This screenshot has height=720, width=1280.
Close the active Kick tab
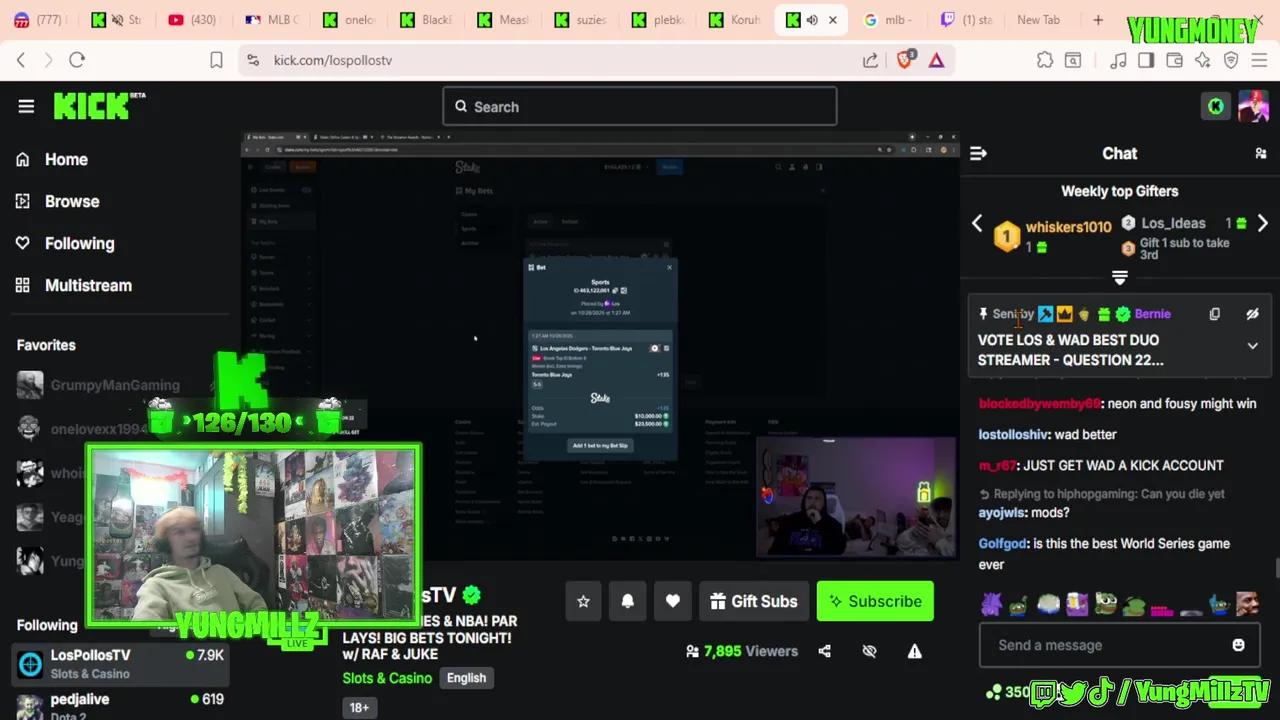point(832,20)
